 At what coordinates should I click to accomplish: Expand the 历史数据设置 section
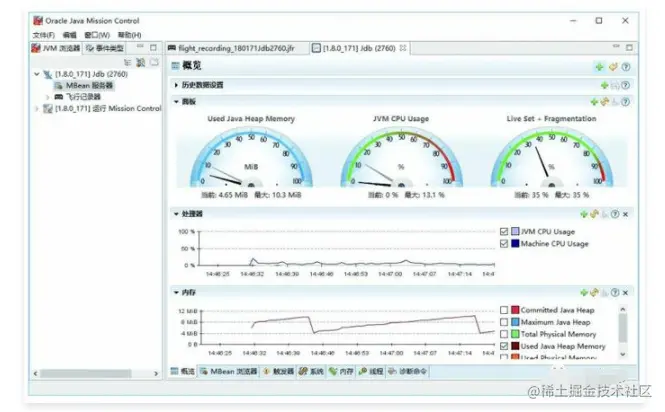point(176,85)
